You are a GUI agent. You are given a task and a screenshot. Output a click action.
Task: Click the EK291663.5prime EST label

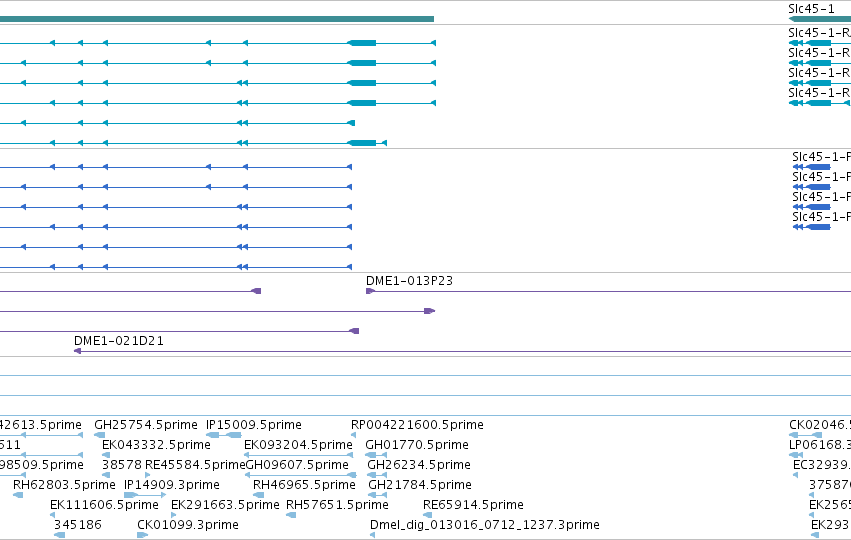(x=225, y=505)
